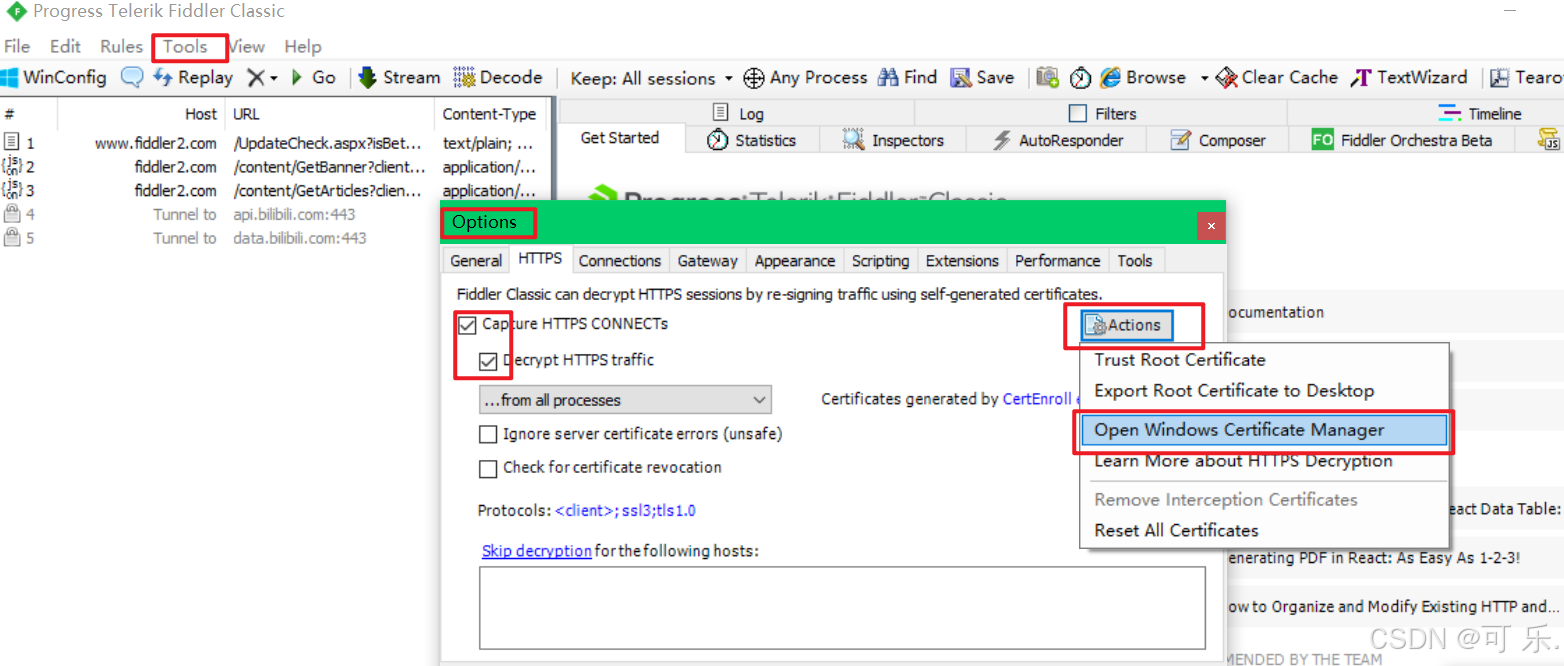Screen dimensions: 1564x666
Task: Switch to Performance tab in Options
Action: 1057,261
